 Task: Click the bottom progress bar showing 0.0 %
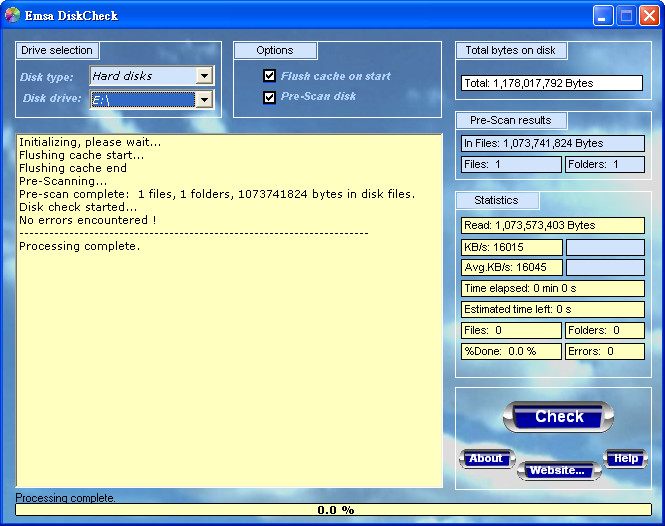coord(333,509)
